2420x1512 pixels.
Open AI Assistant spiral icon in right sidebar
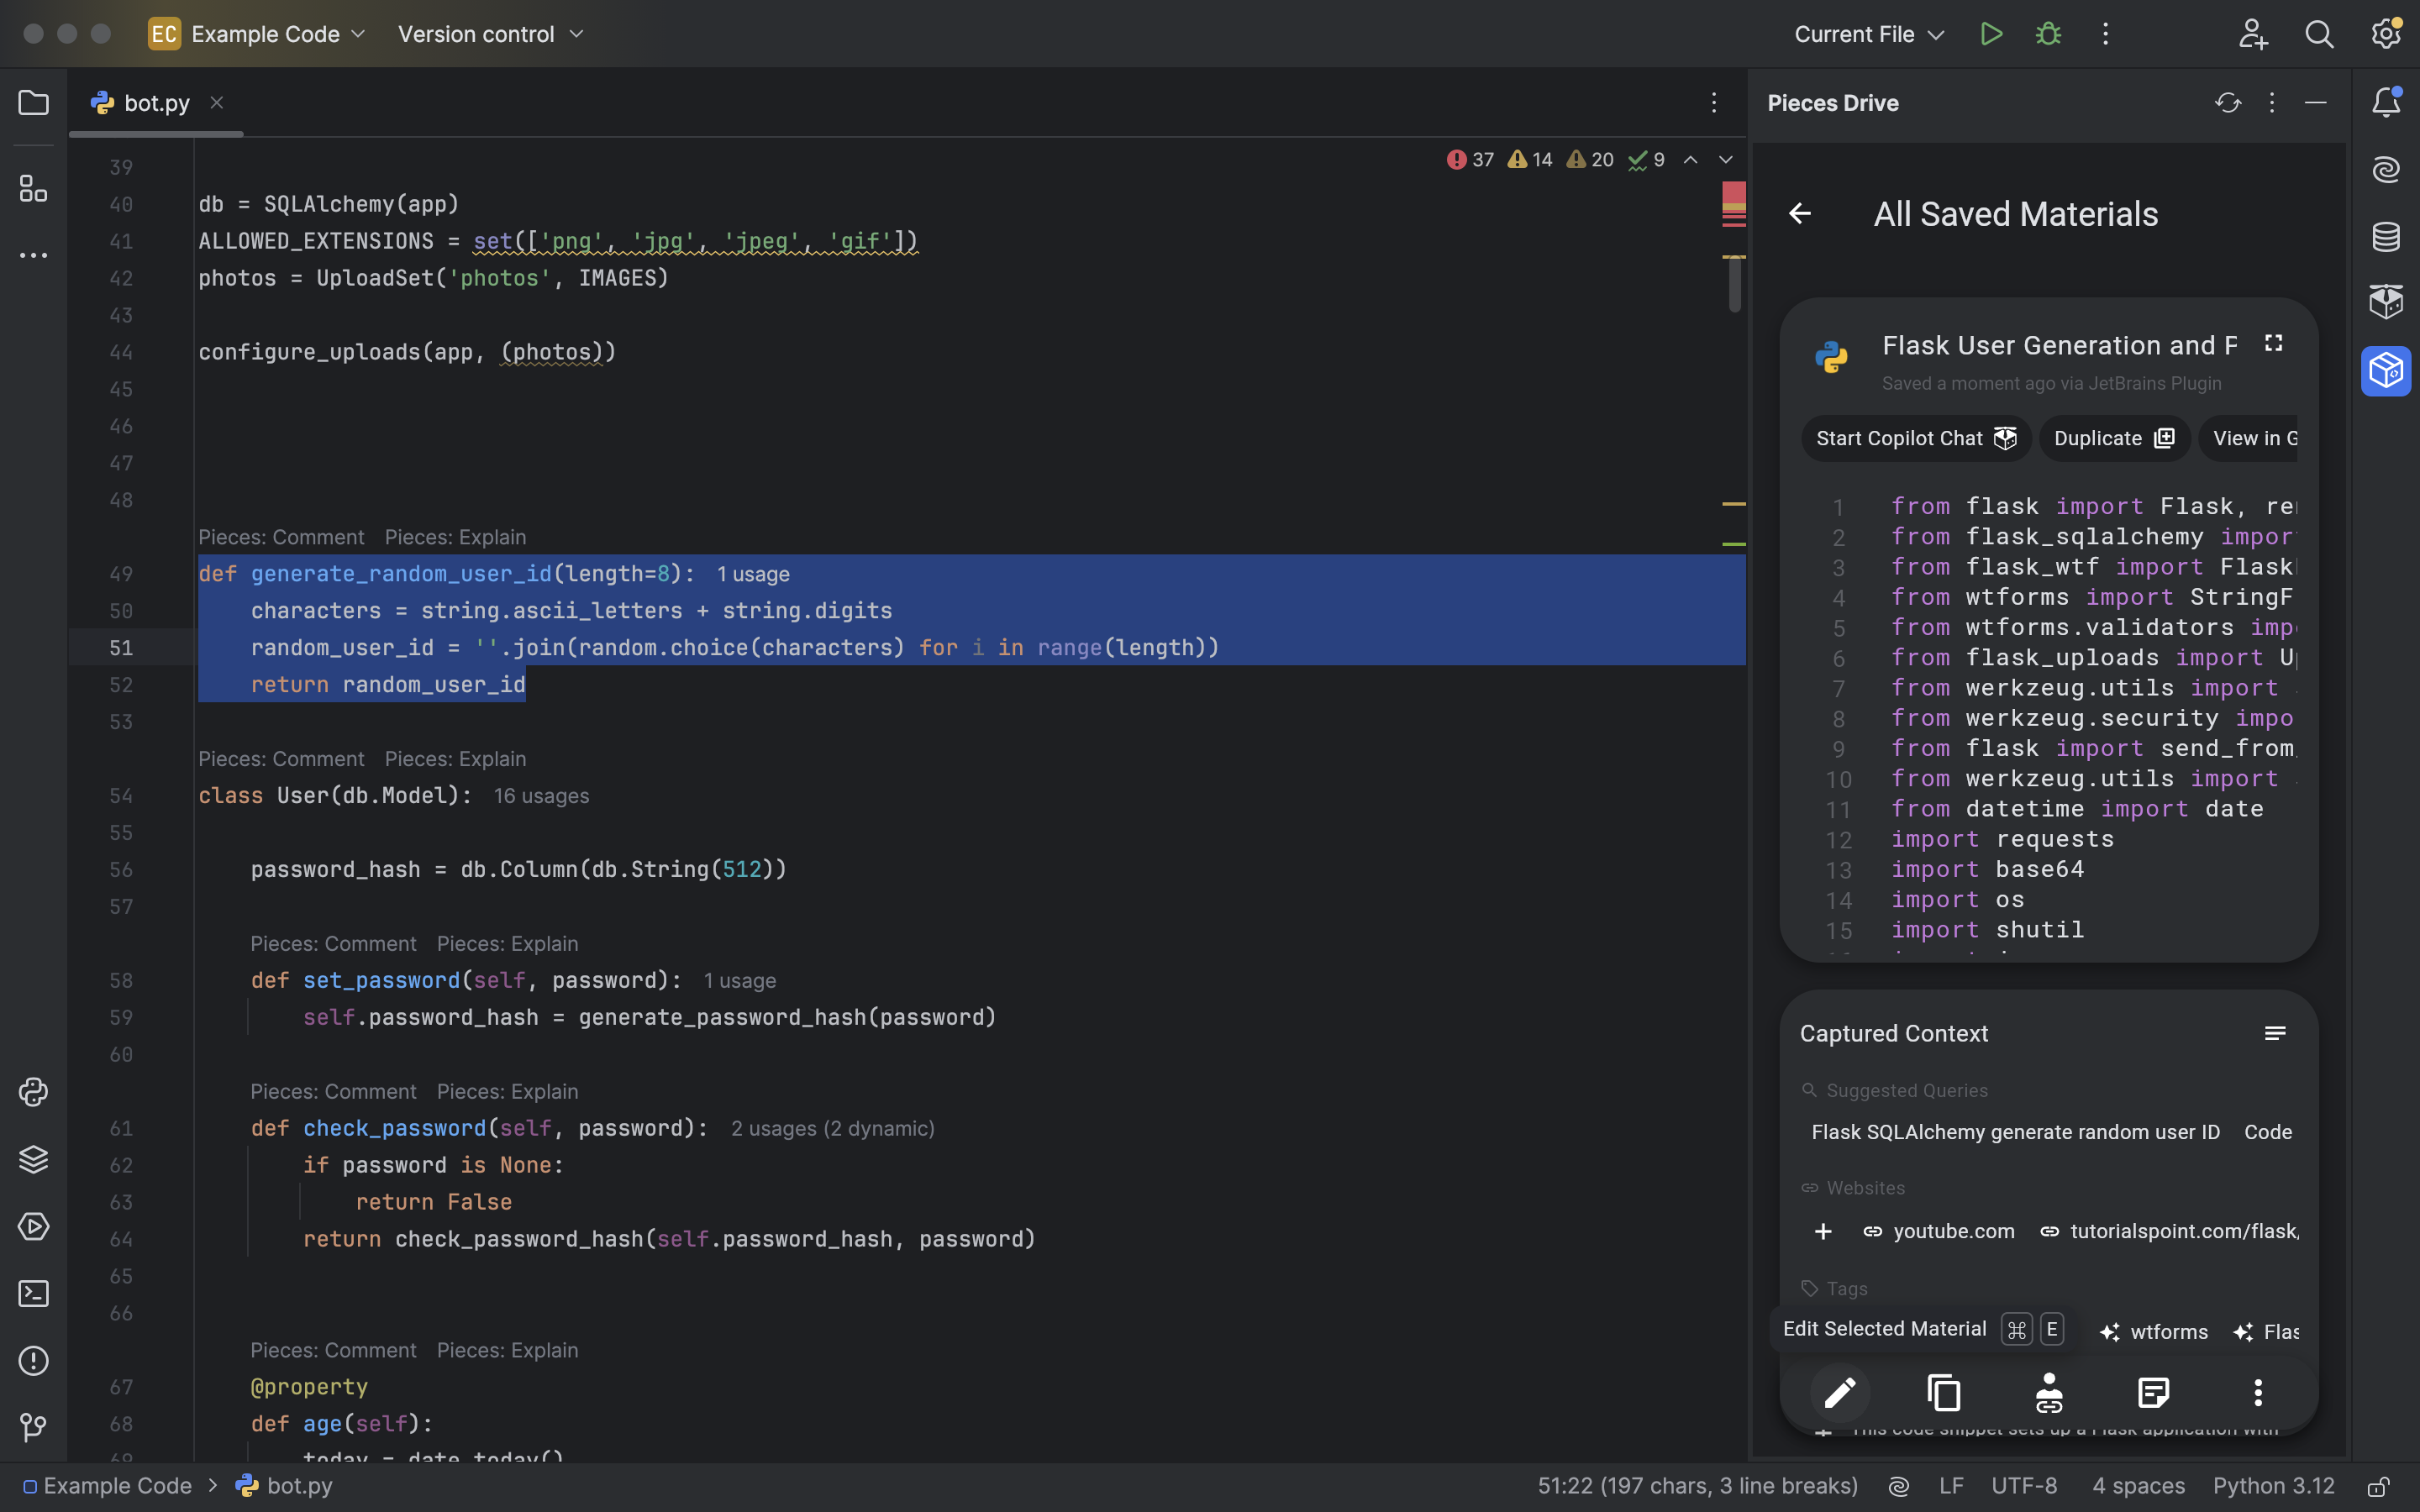[x=2386, y=170]
